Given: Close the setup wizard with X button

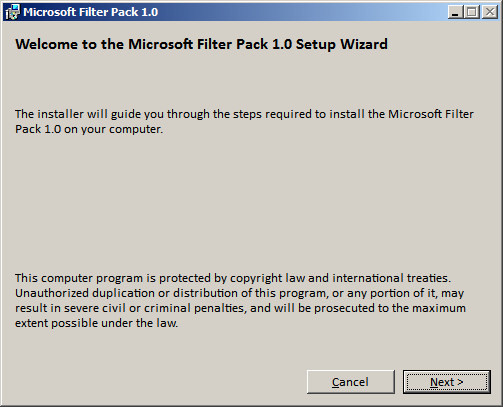Looking at the screenshot, I should point(490,12).
